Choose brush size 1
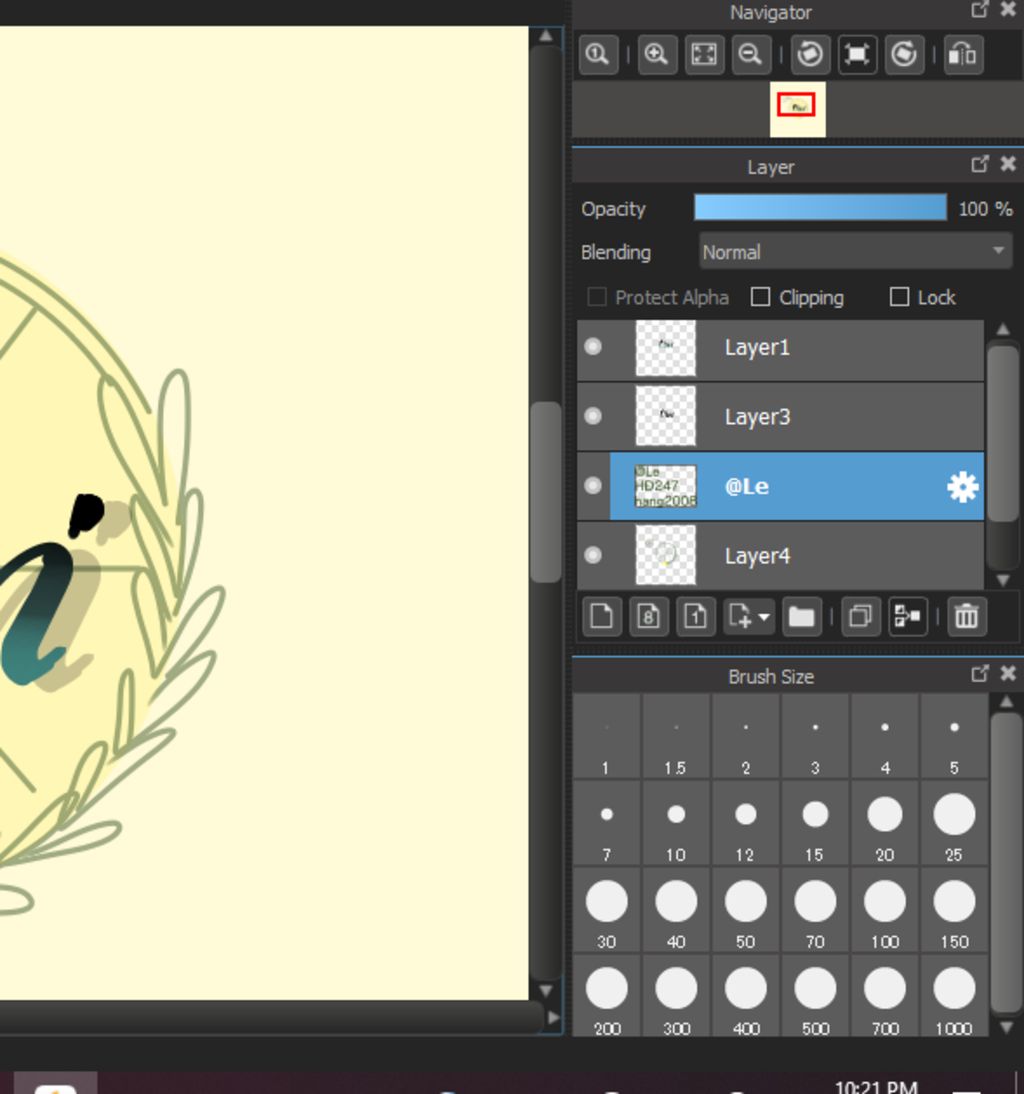Image resolution: width=1024 pixels, height=1094 pixels. coord(606,737)
